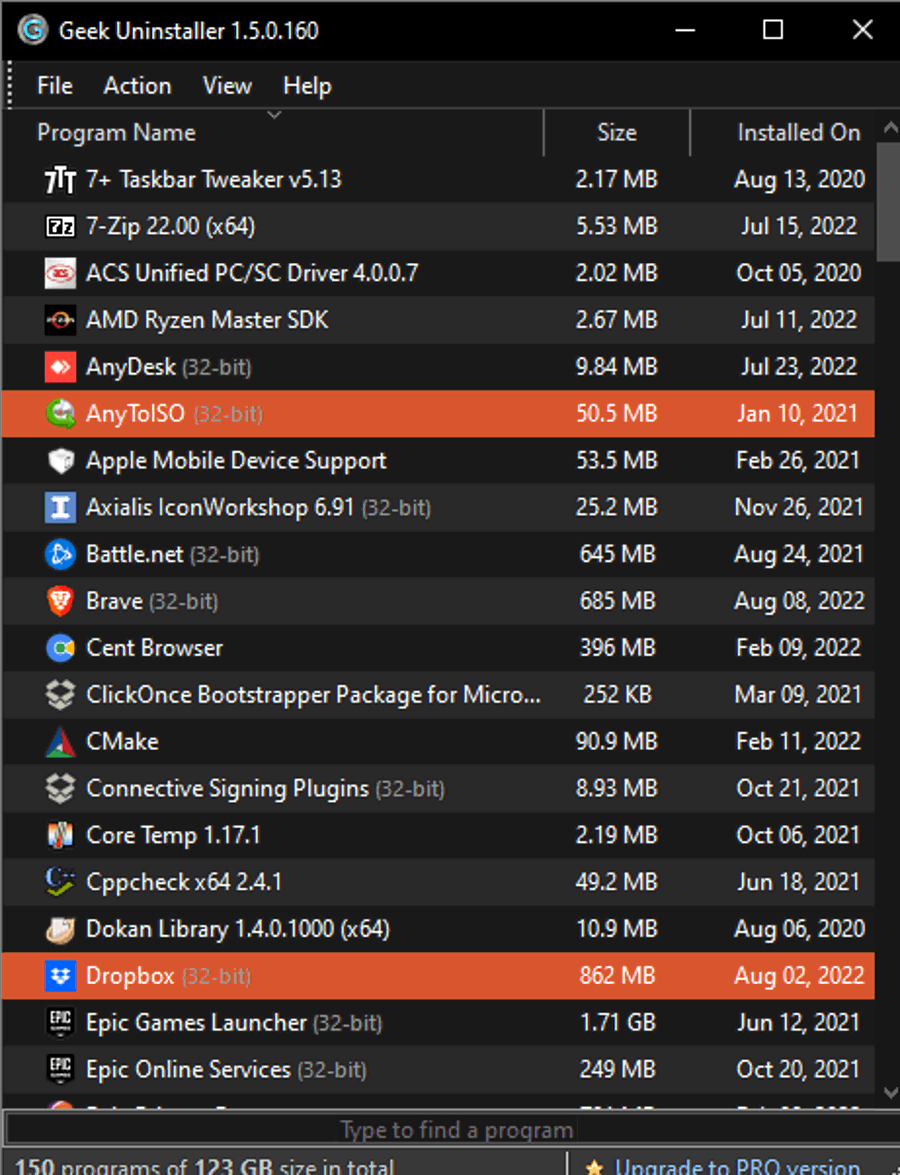Select the 'Epic Games Launcher' name
The image size is (900, 1175).
pyautogui.click(x=196, y=1023)
